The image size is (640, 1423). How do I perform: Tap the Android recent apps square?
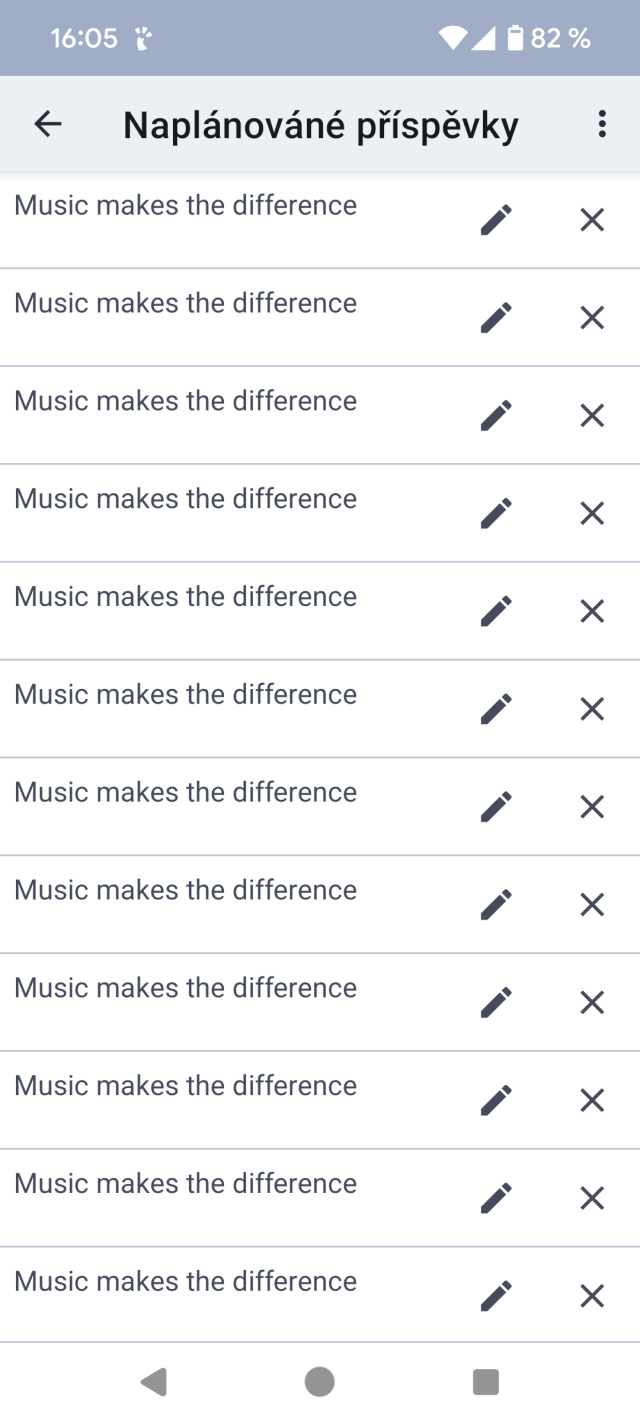[486, 1382]
